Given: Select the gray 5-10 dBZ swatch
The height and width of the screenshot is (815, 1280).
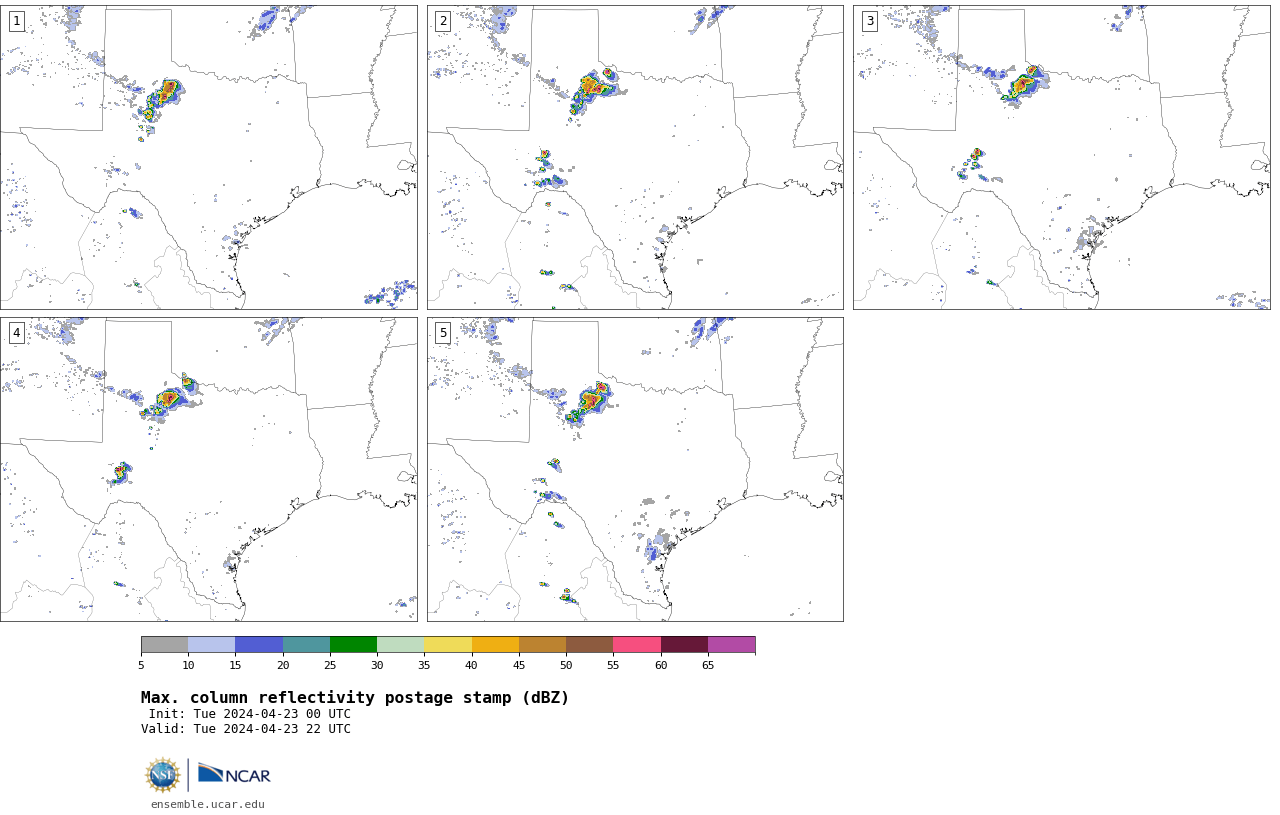Looking at the screenshot, I should coord(164,644).
